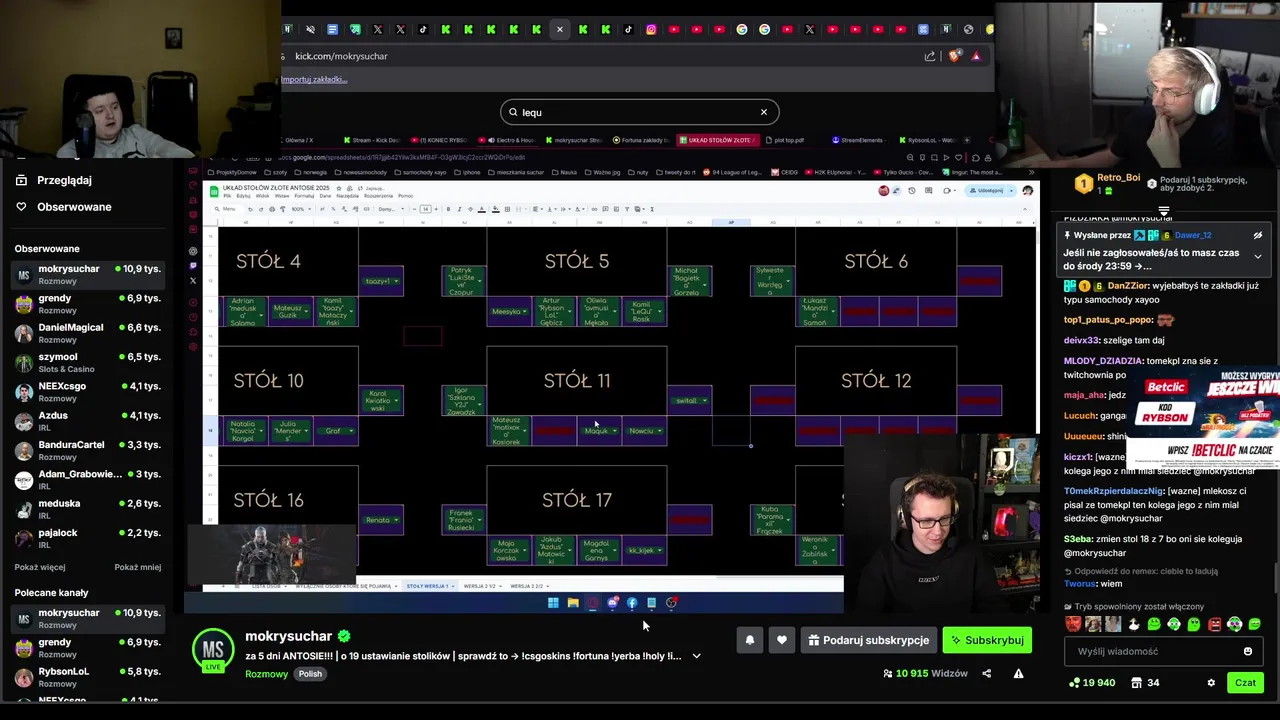Screen dimensions: 1280x720
Task: Select the STÓŁ 12 header cell
Action: pyautogui.click(x=876, y=380)
